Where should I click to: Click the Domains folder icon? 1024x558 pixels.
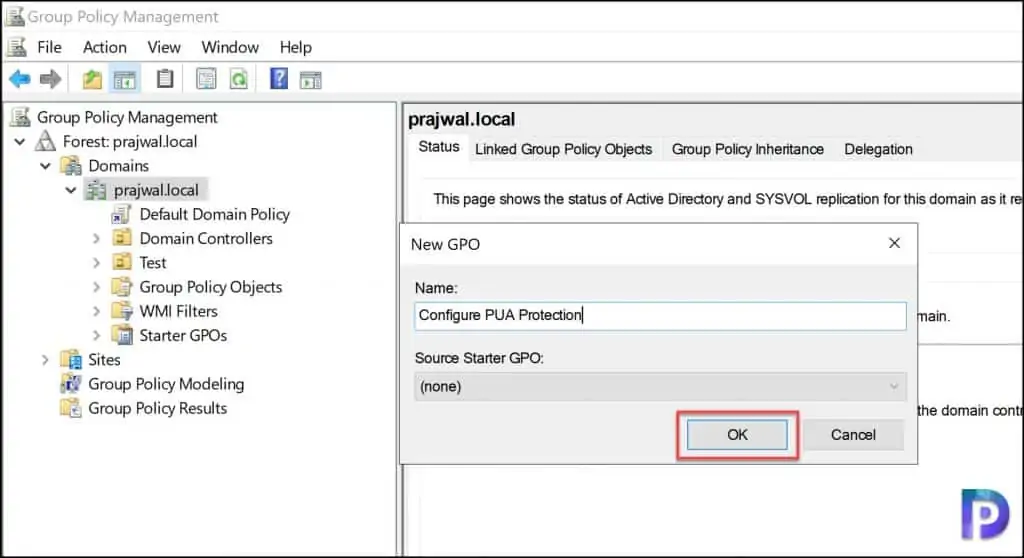pyautogui.click(x=71, y=166)
